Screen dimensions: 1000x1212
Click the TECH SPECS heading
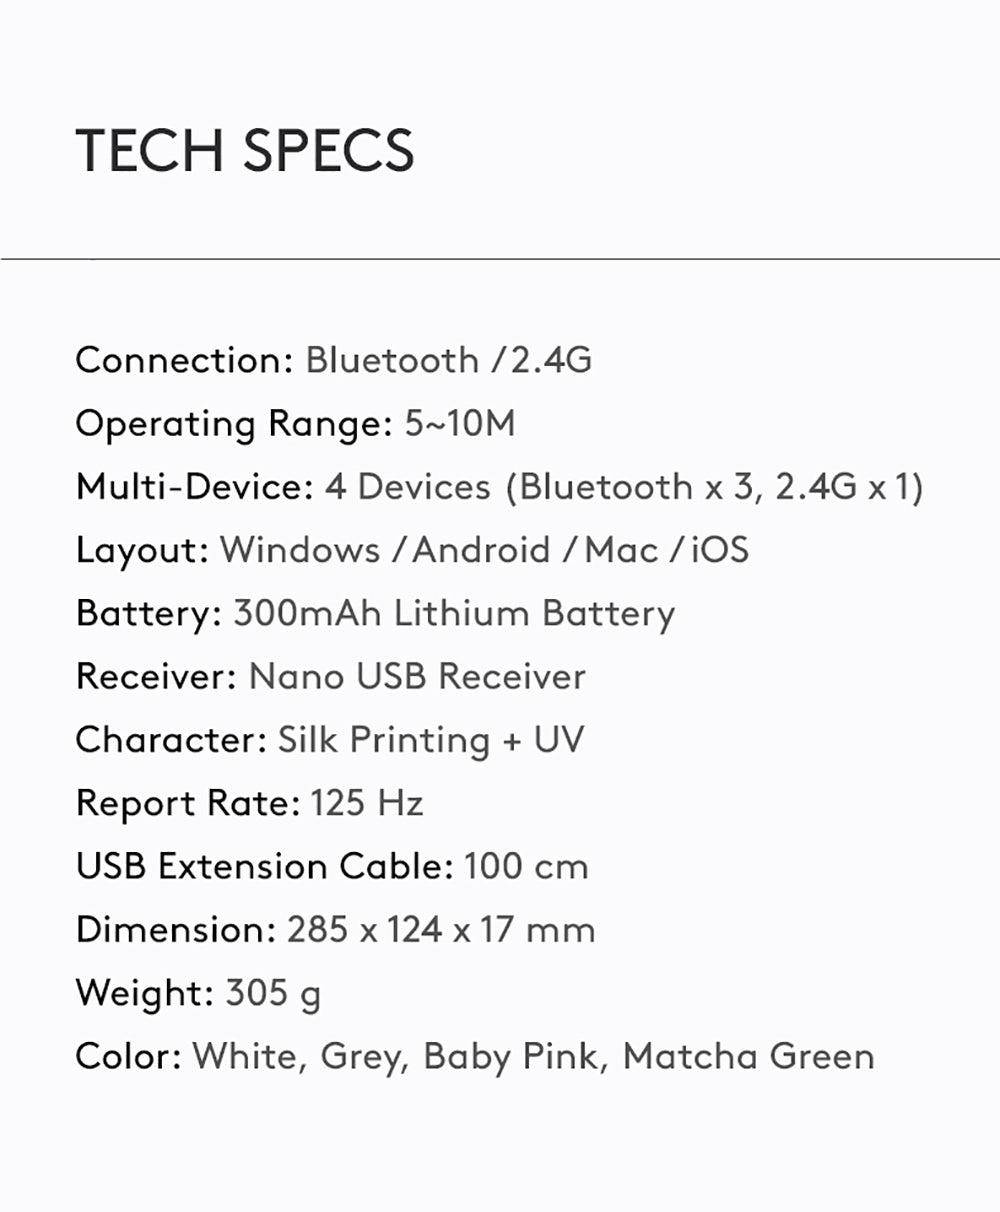pos(245,150)
